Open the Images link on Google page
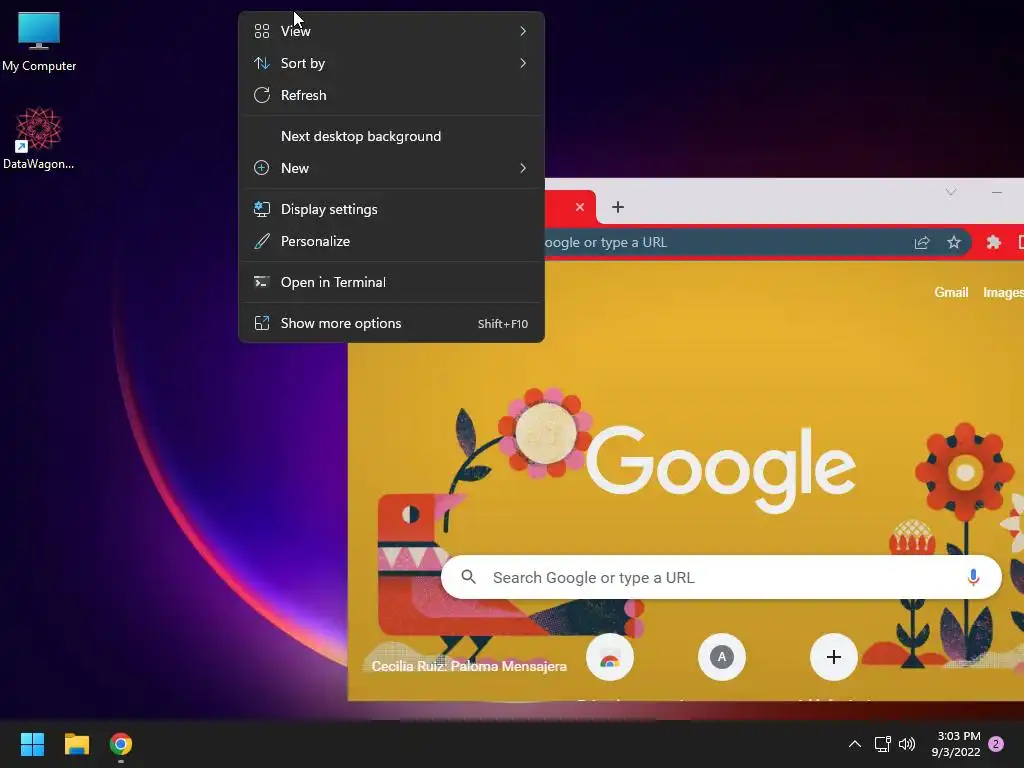The height and width of the screenshot is (768, 1024). point(1004,293)
